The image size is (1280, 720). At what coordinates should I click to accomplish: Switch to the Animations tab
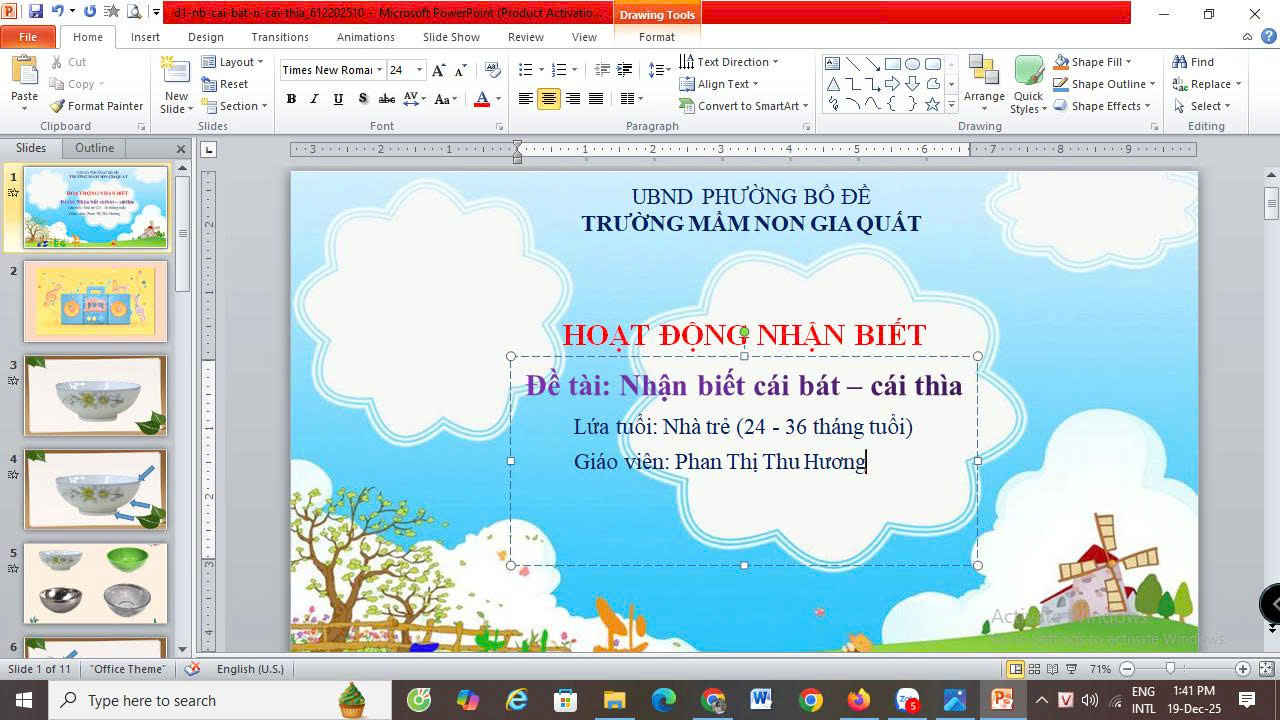pyautogui.click(x=365, y=37)
